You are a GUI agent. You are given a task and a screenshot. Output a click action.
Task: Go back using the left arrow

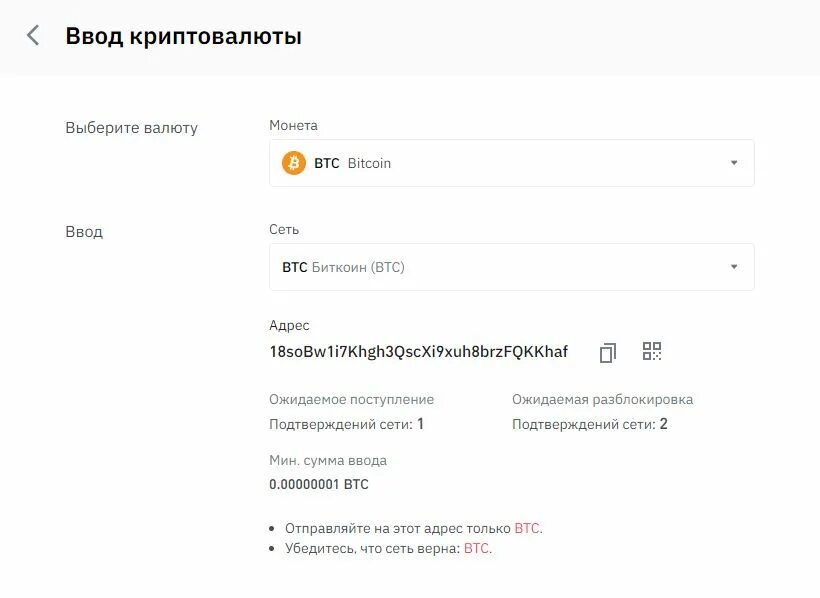(33, 36)
